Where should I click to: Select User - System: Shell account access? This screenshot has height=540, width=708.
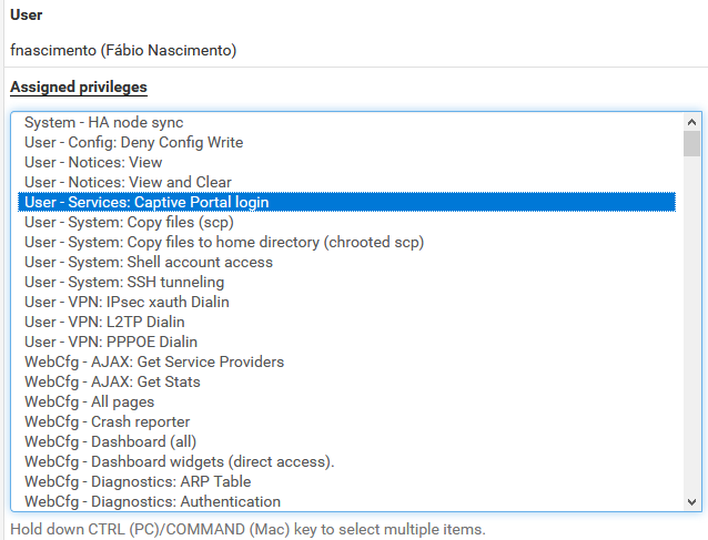tap(347, 262)
